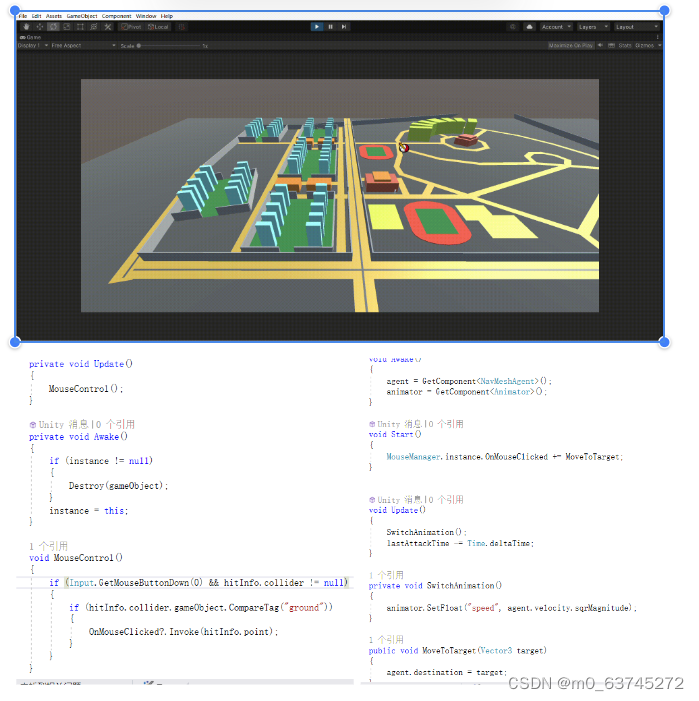Click 'MouseControl();' inside the Update method
Image resolution: width=699 pixels, height=701 pixels.
[85, 389]
